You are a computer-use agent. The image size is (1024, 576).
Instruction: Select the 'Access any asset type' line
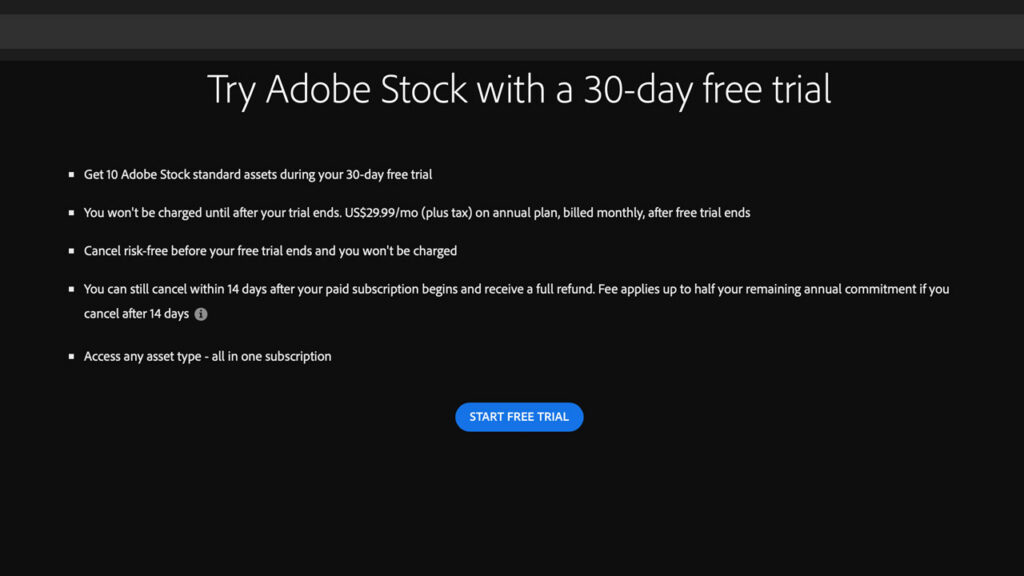pyautogui.click(x=208, y=357)
